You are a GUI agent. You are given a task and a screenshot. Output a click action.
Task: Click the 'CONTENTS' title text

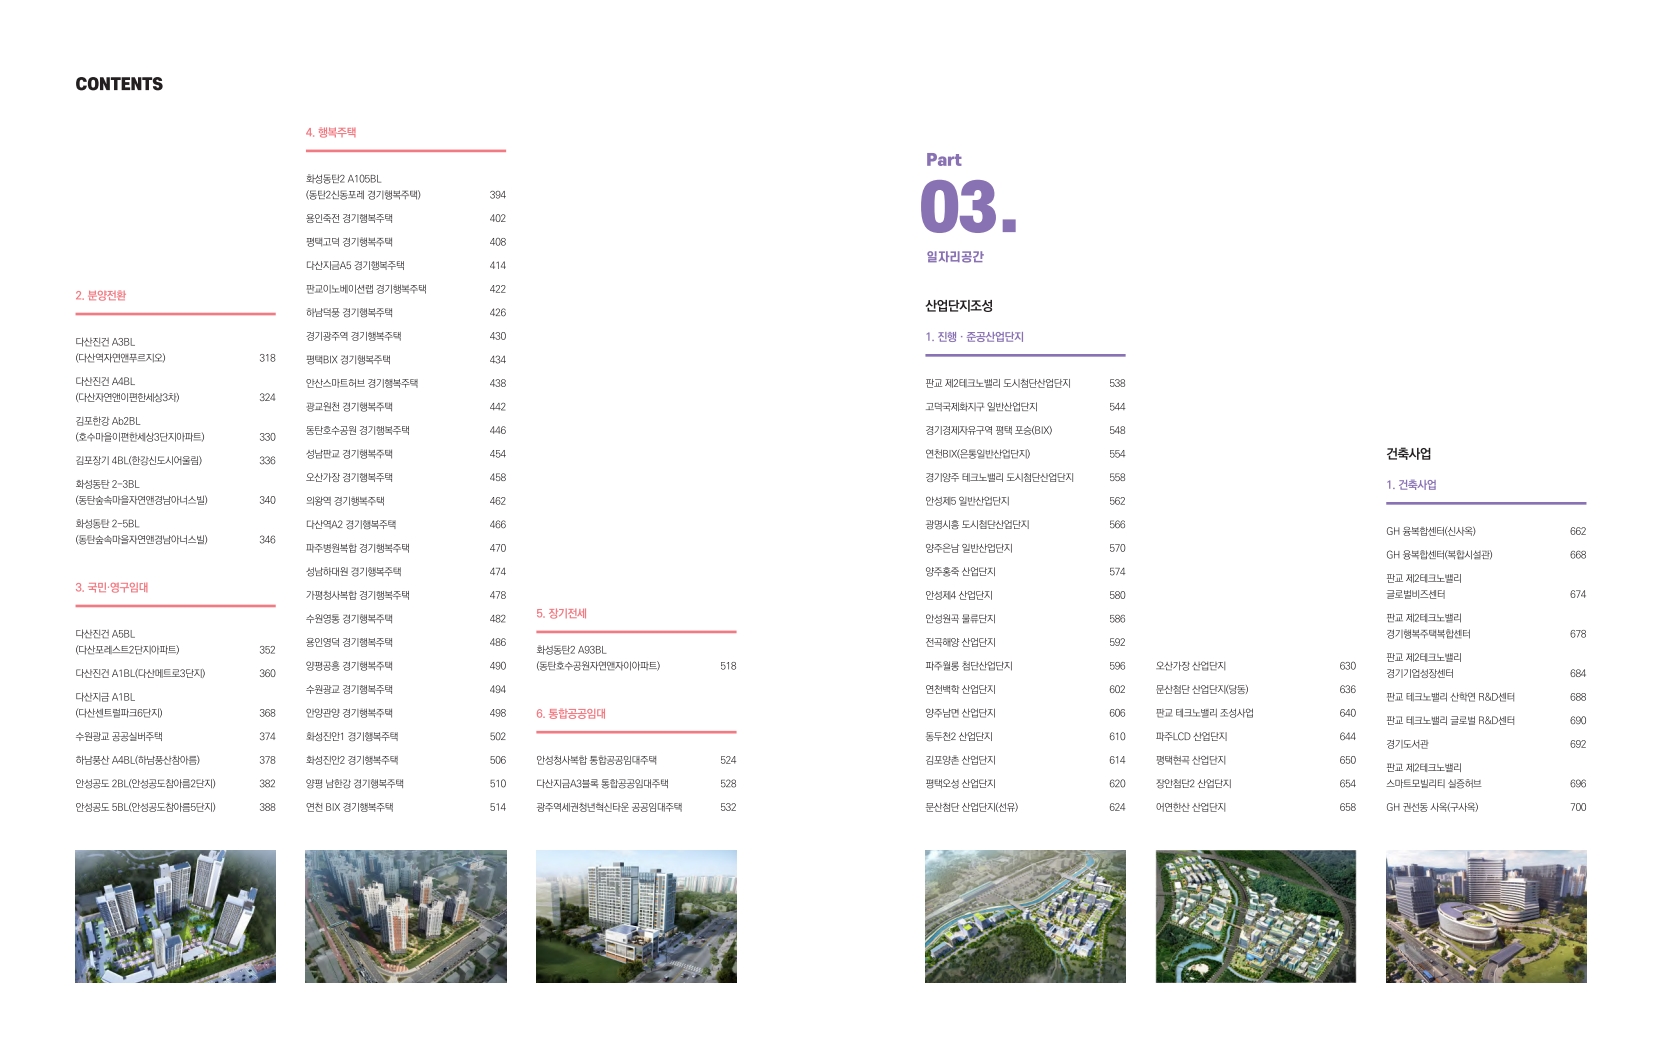tap(119, 84)
